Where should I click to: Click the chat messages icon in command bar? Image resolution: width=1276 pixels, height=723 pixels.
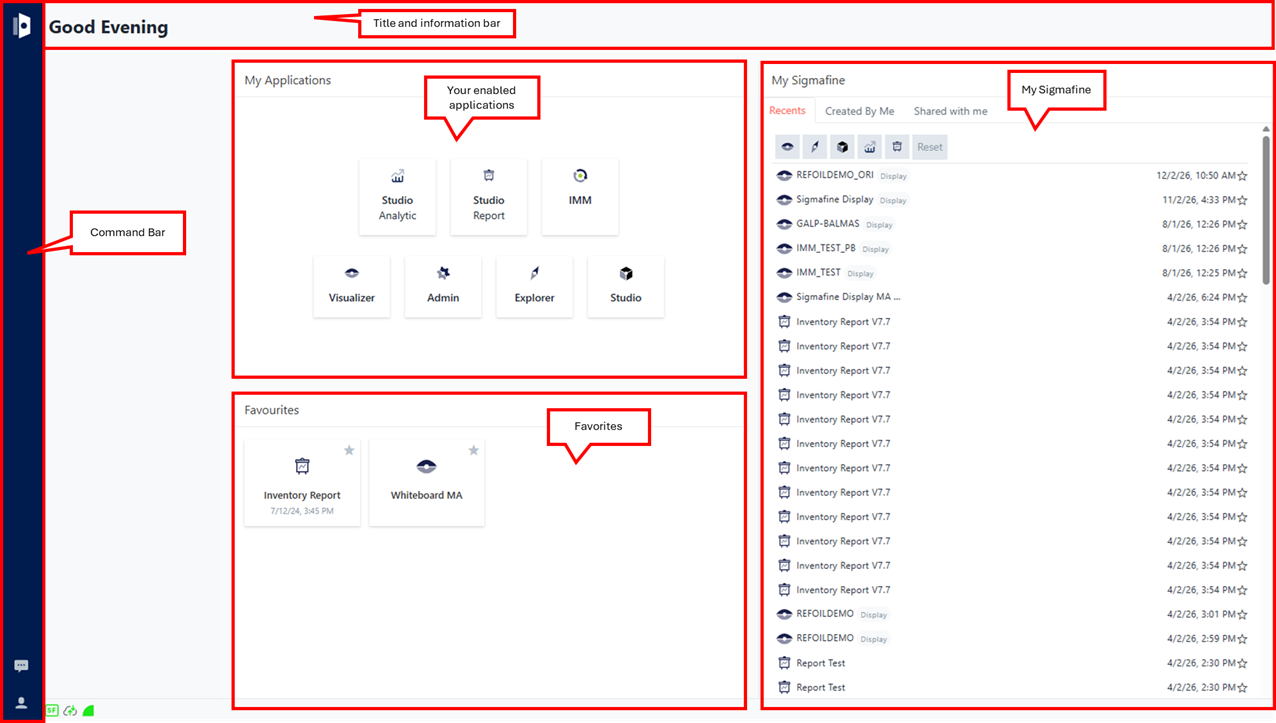[21, 666]
